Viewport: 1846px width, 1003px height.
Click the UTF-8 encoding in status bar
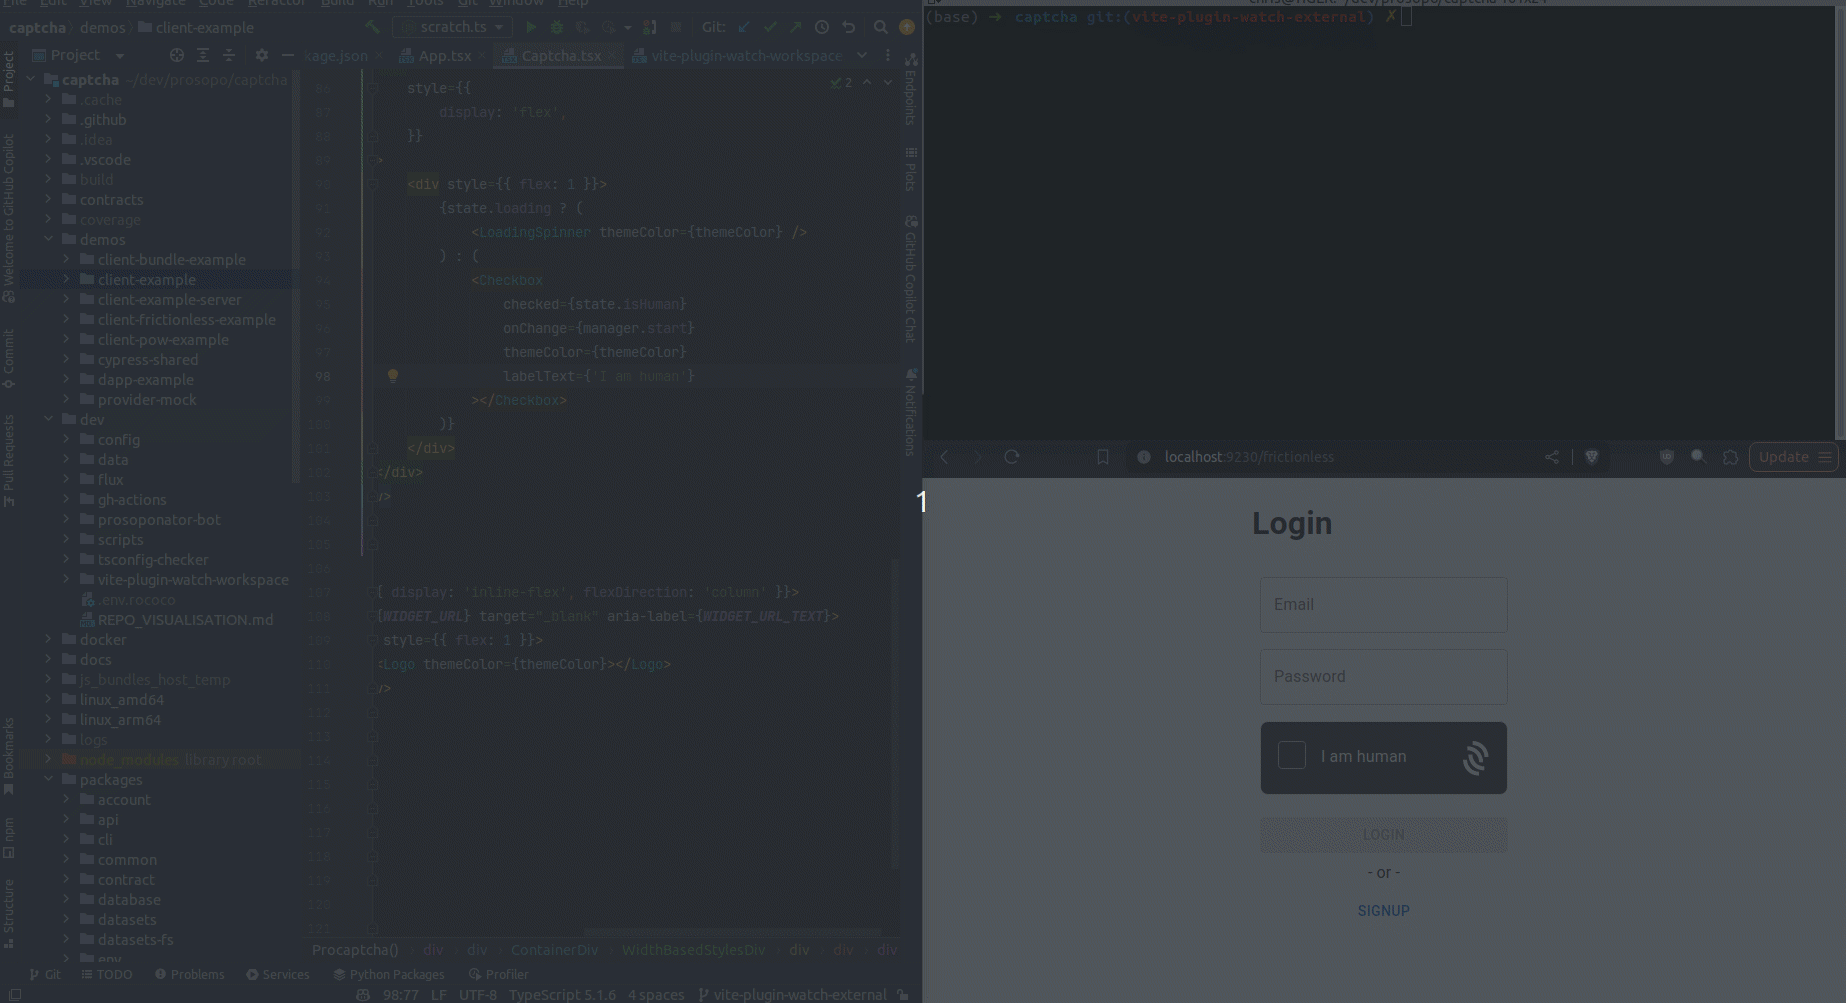[477, 995]
